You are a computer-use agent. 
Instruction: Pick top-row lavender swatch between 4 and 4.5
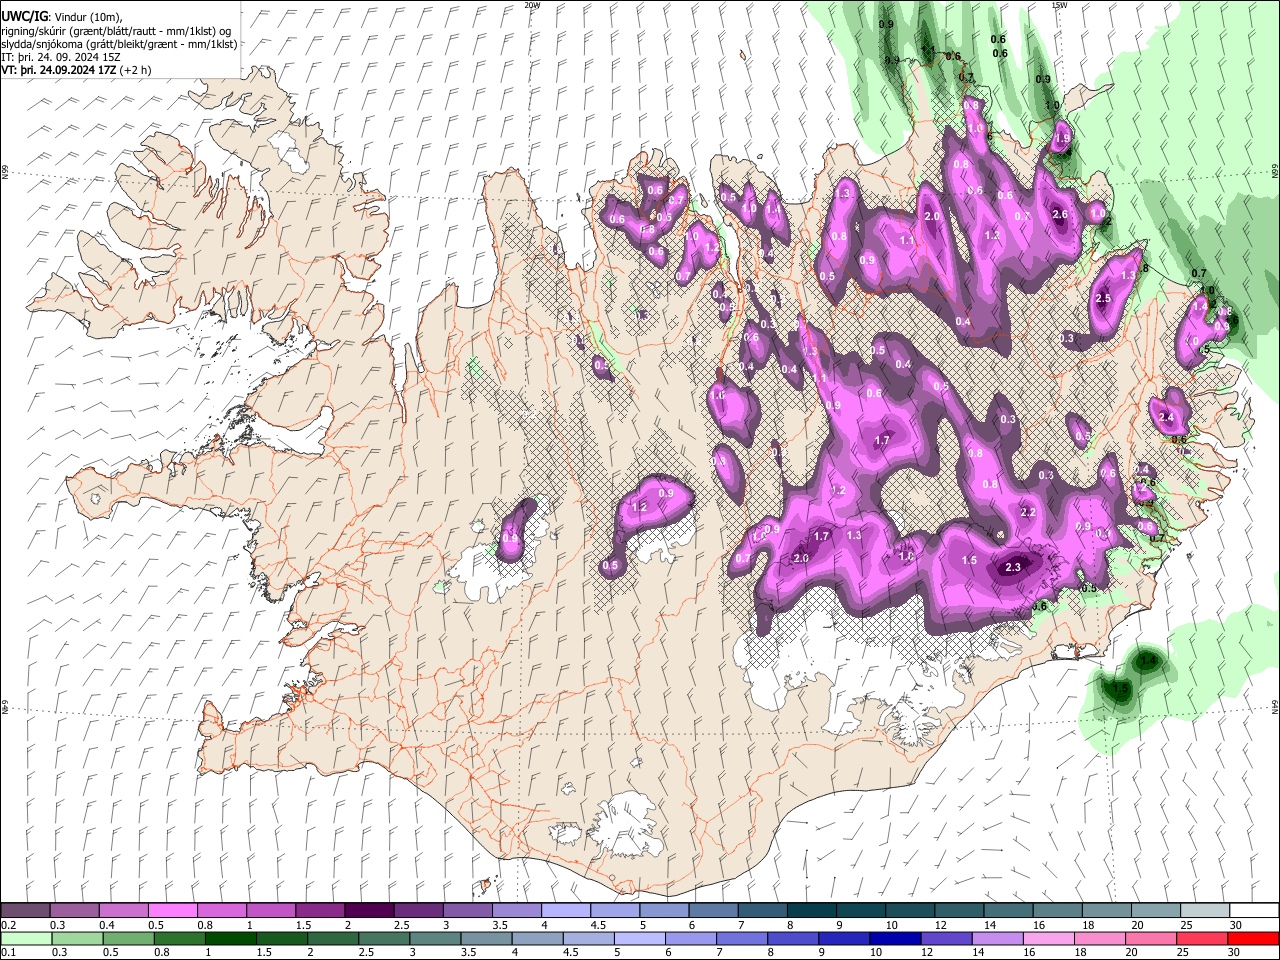click(x=566, y=911)
